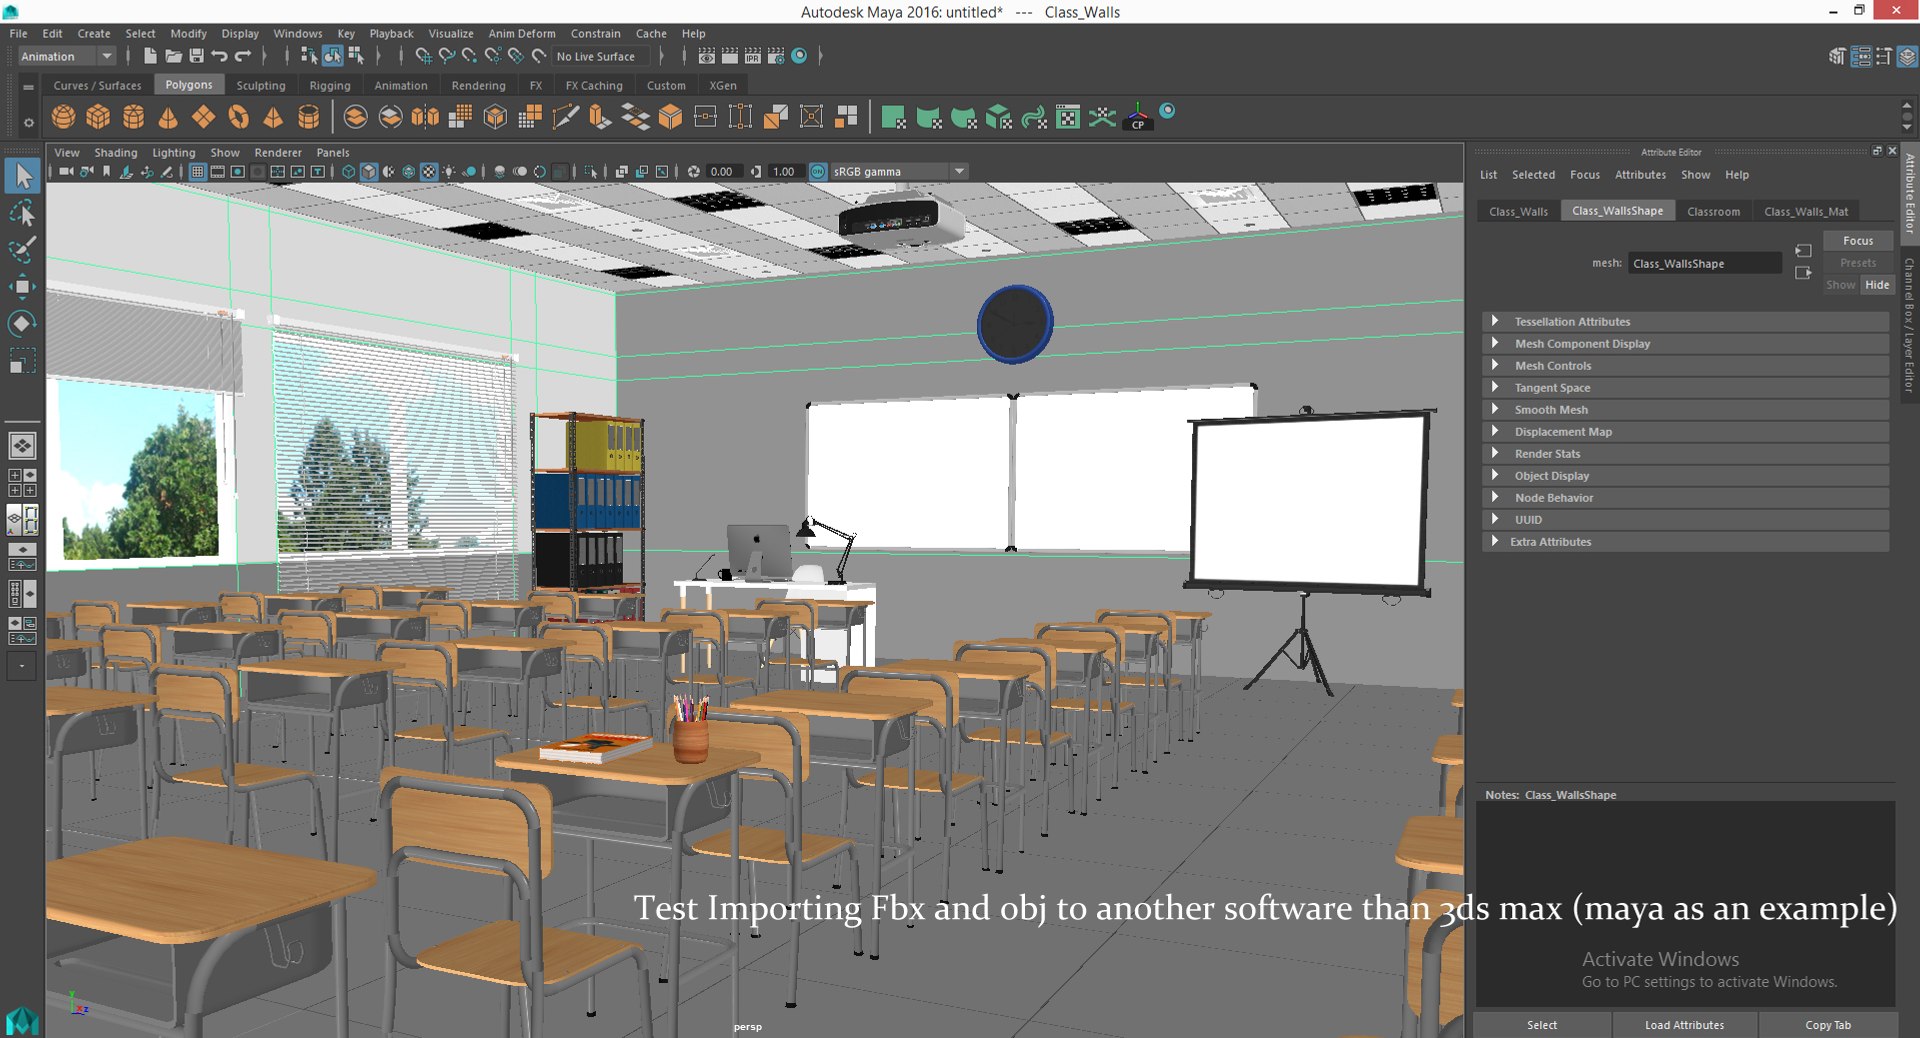Click the Undo arrow icon

coord(219,56)
